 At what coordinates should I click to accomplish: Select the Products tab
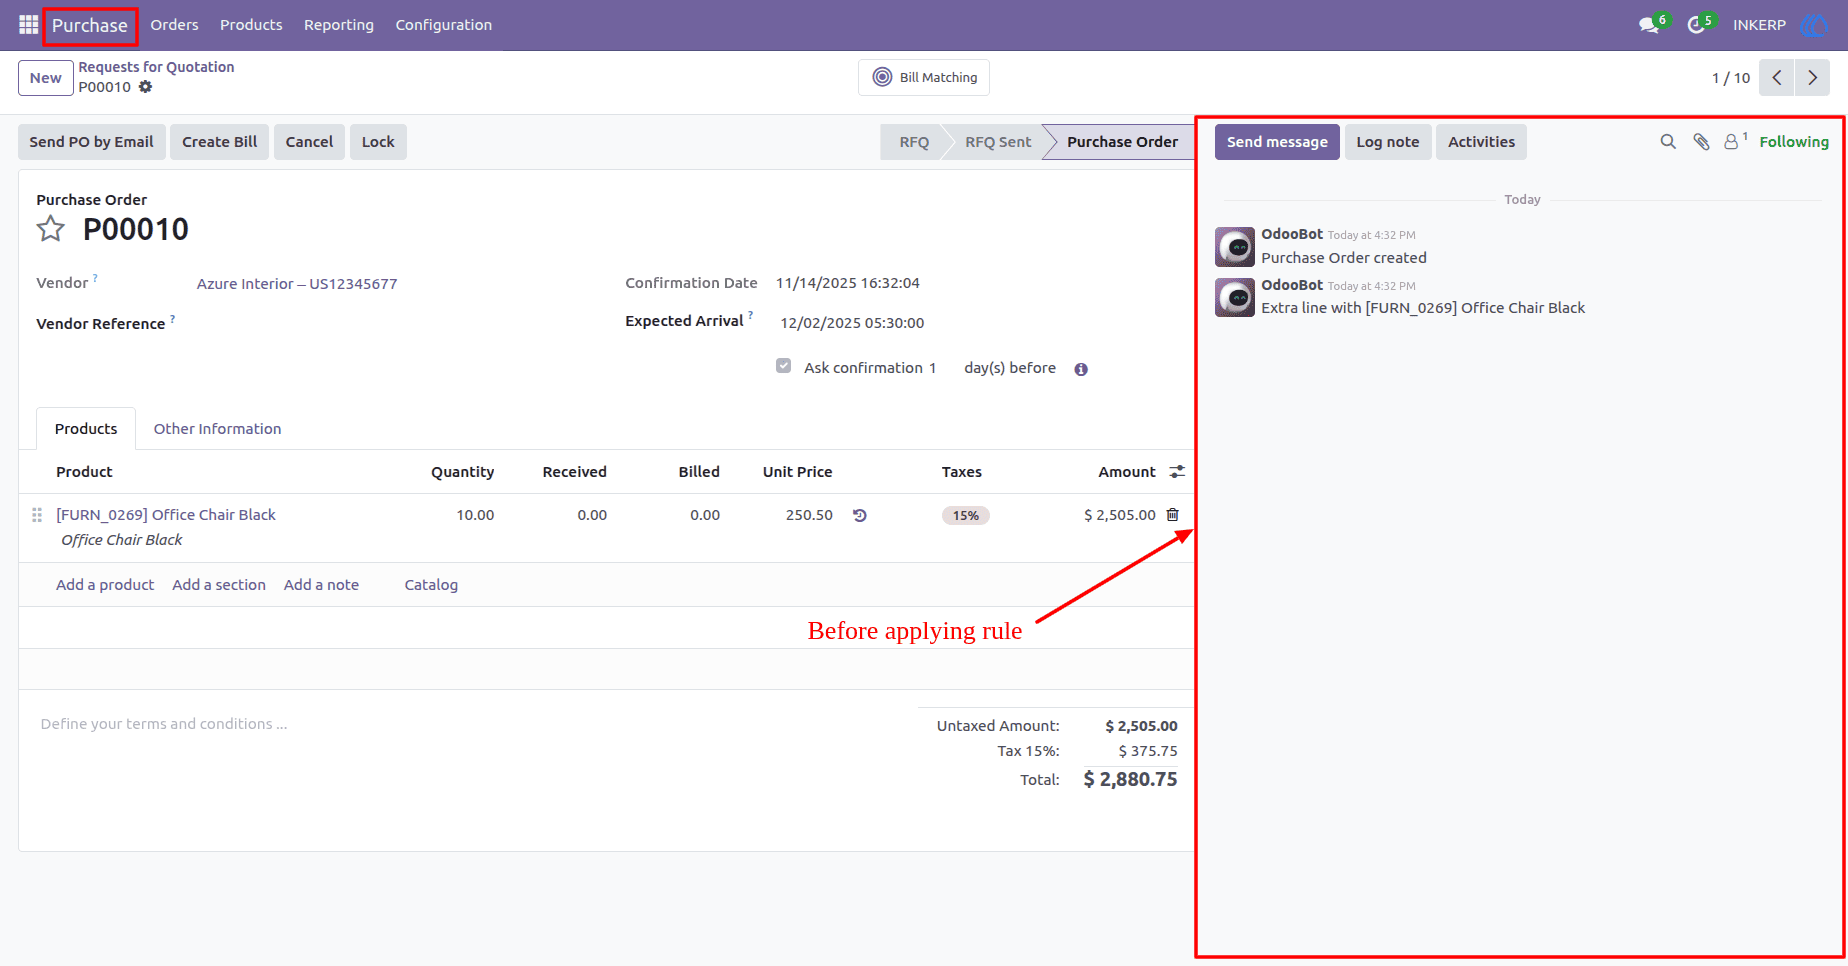pos(86,429)
